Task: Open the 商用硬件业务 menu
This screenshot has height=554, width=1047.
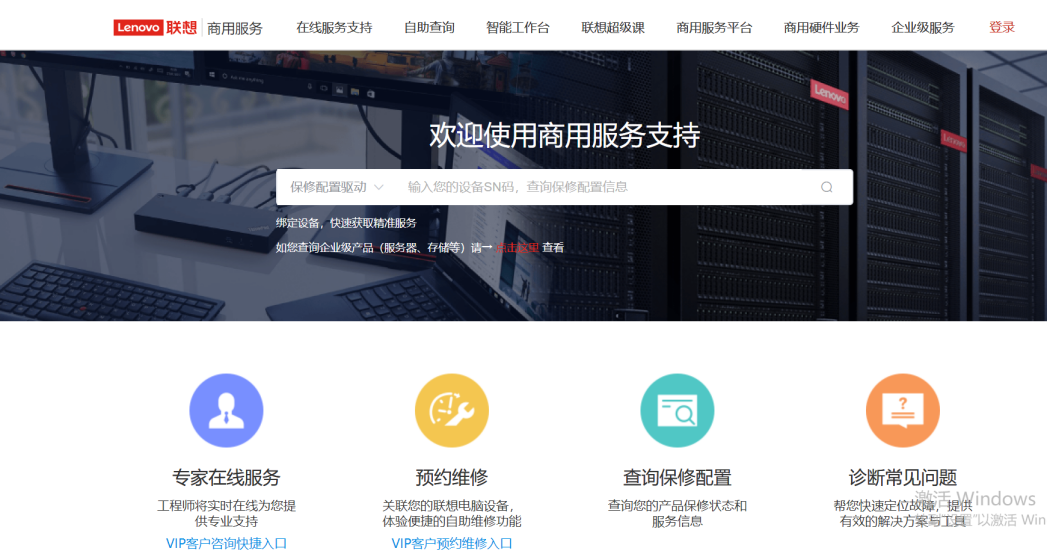Action: (821, 27)
